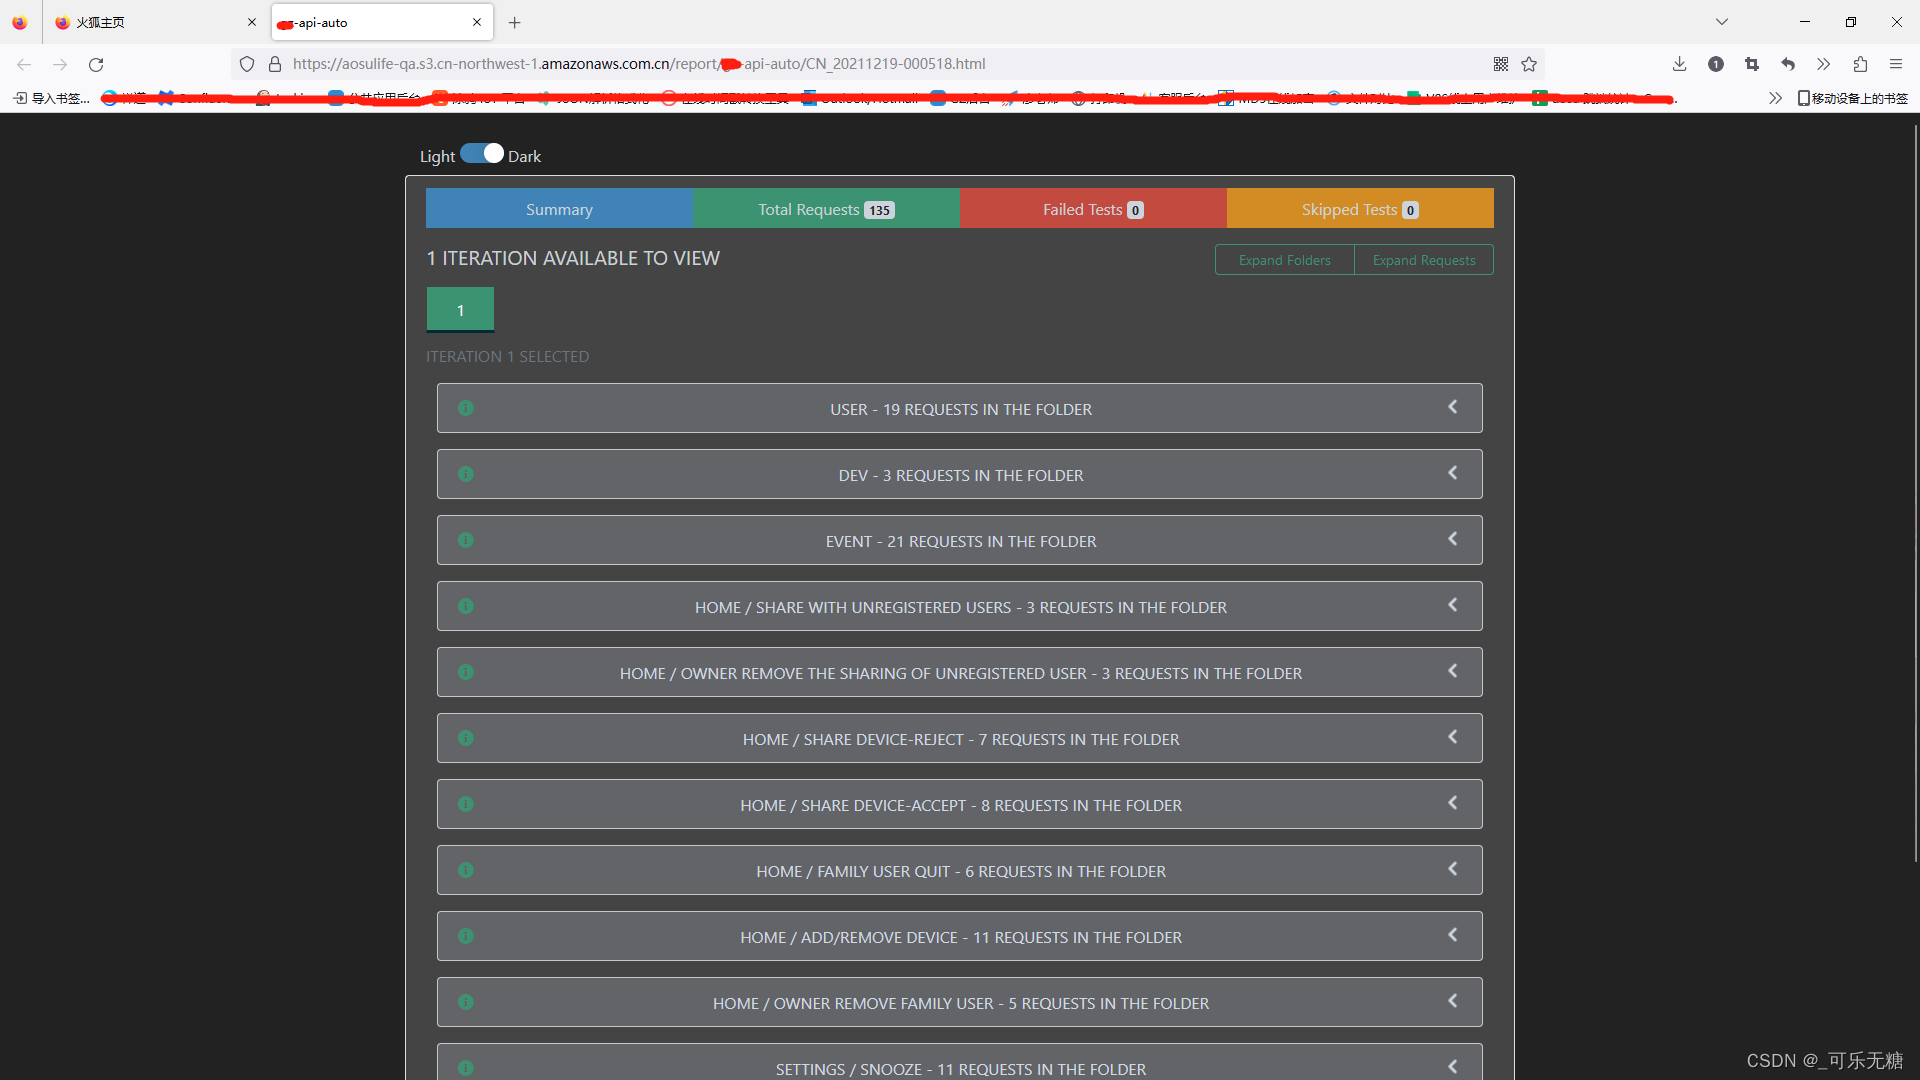Click the padlock site info icon
This screenshot has width=1920, height=1080.
click(275, 64)
